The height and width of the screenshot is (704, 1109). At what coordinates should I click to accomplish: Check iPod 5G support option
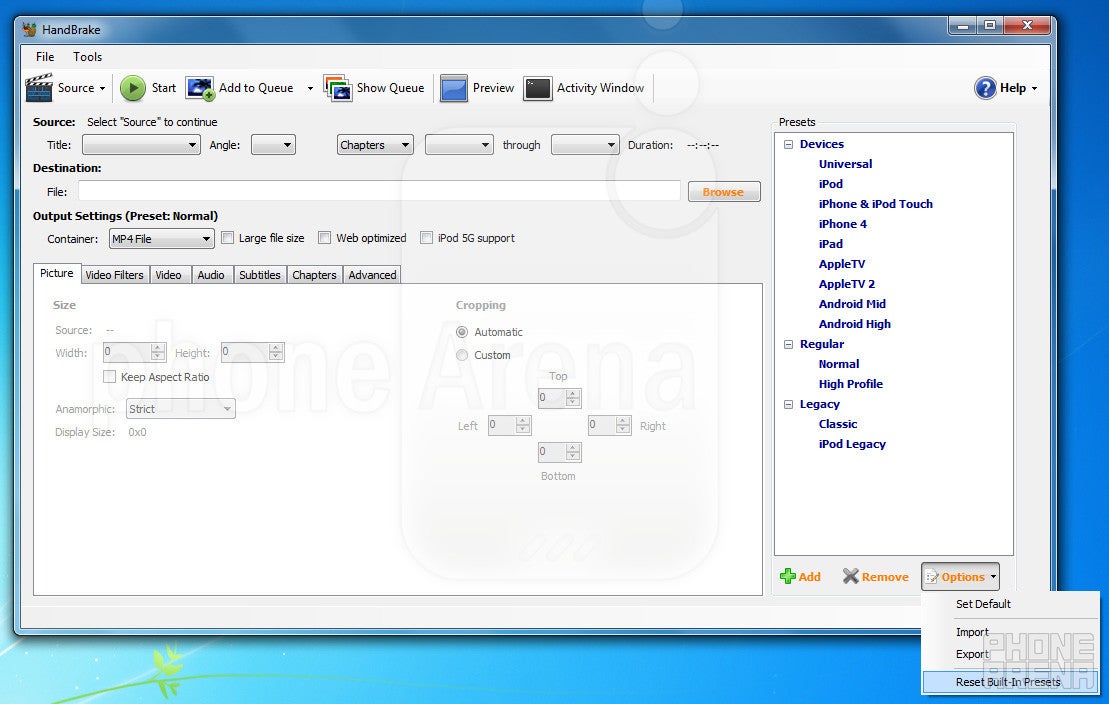[426, 238]
